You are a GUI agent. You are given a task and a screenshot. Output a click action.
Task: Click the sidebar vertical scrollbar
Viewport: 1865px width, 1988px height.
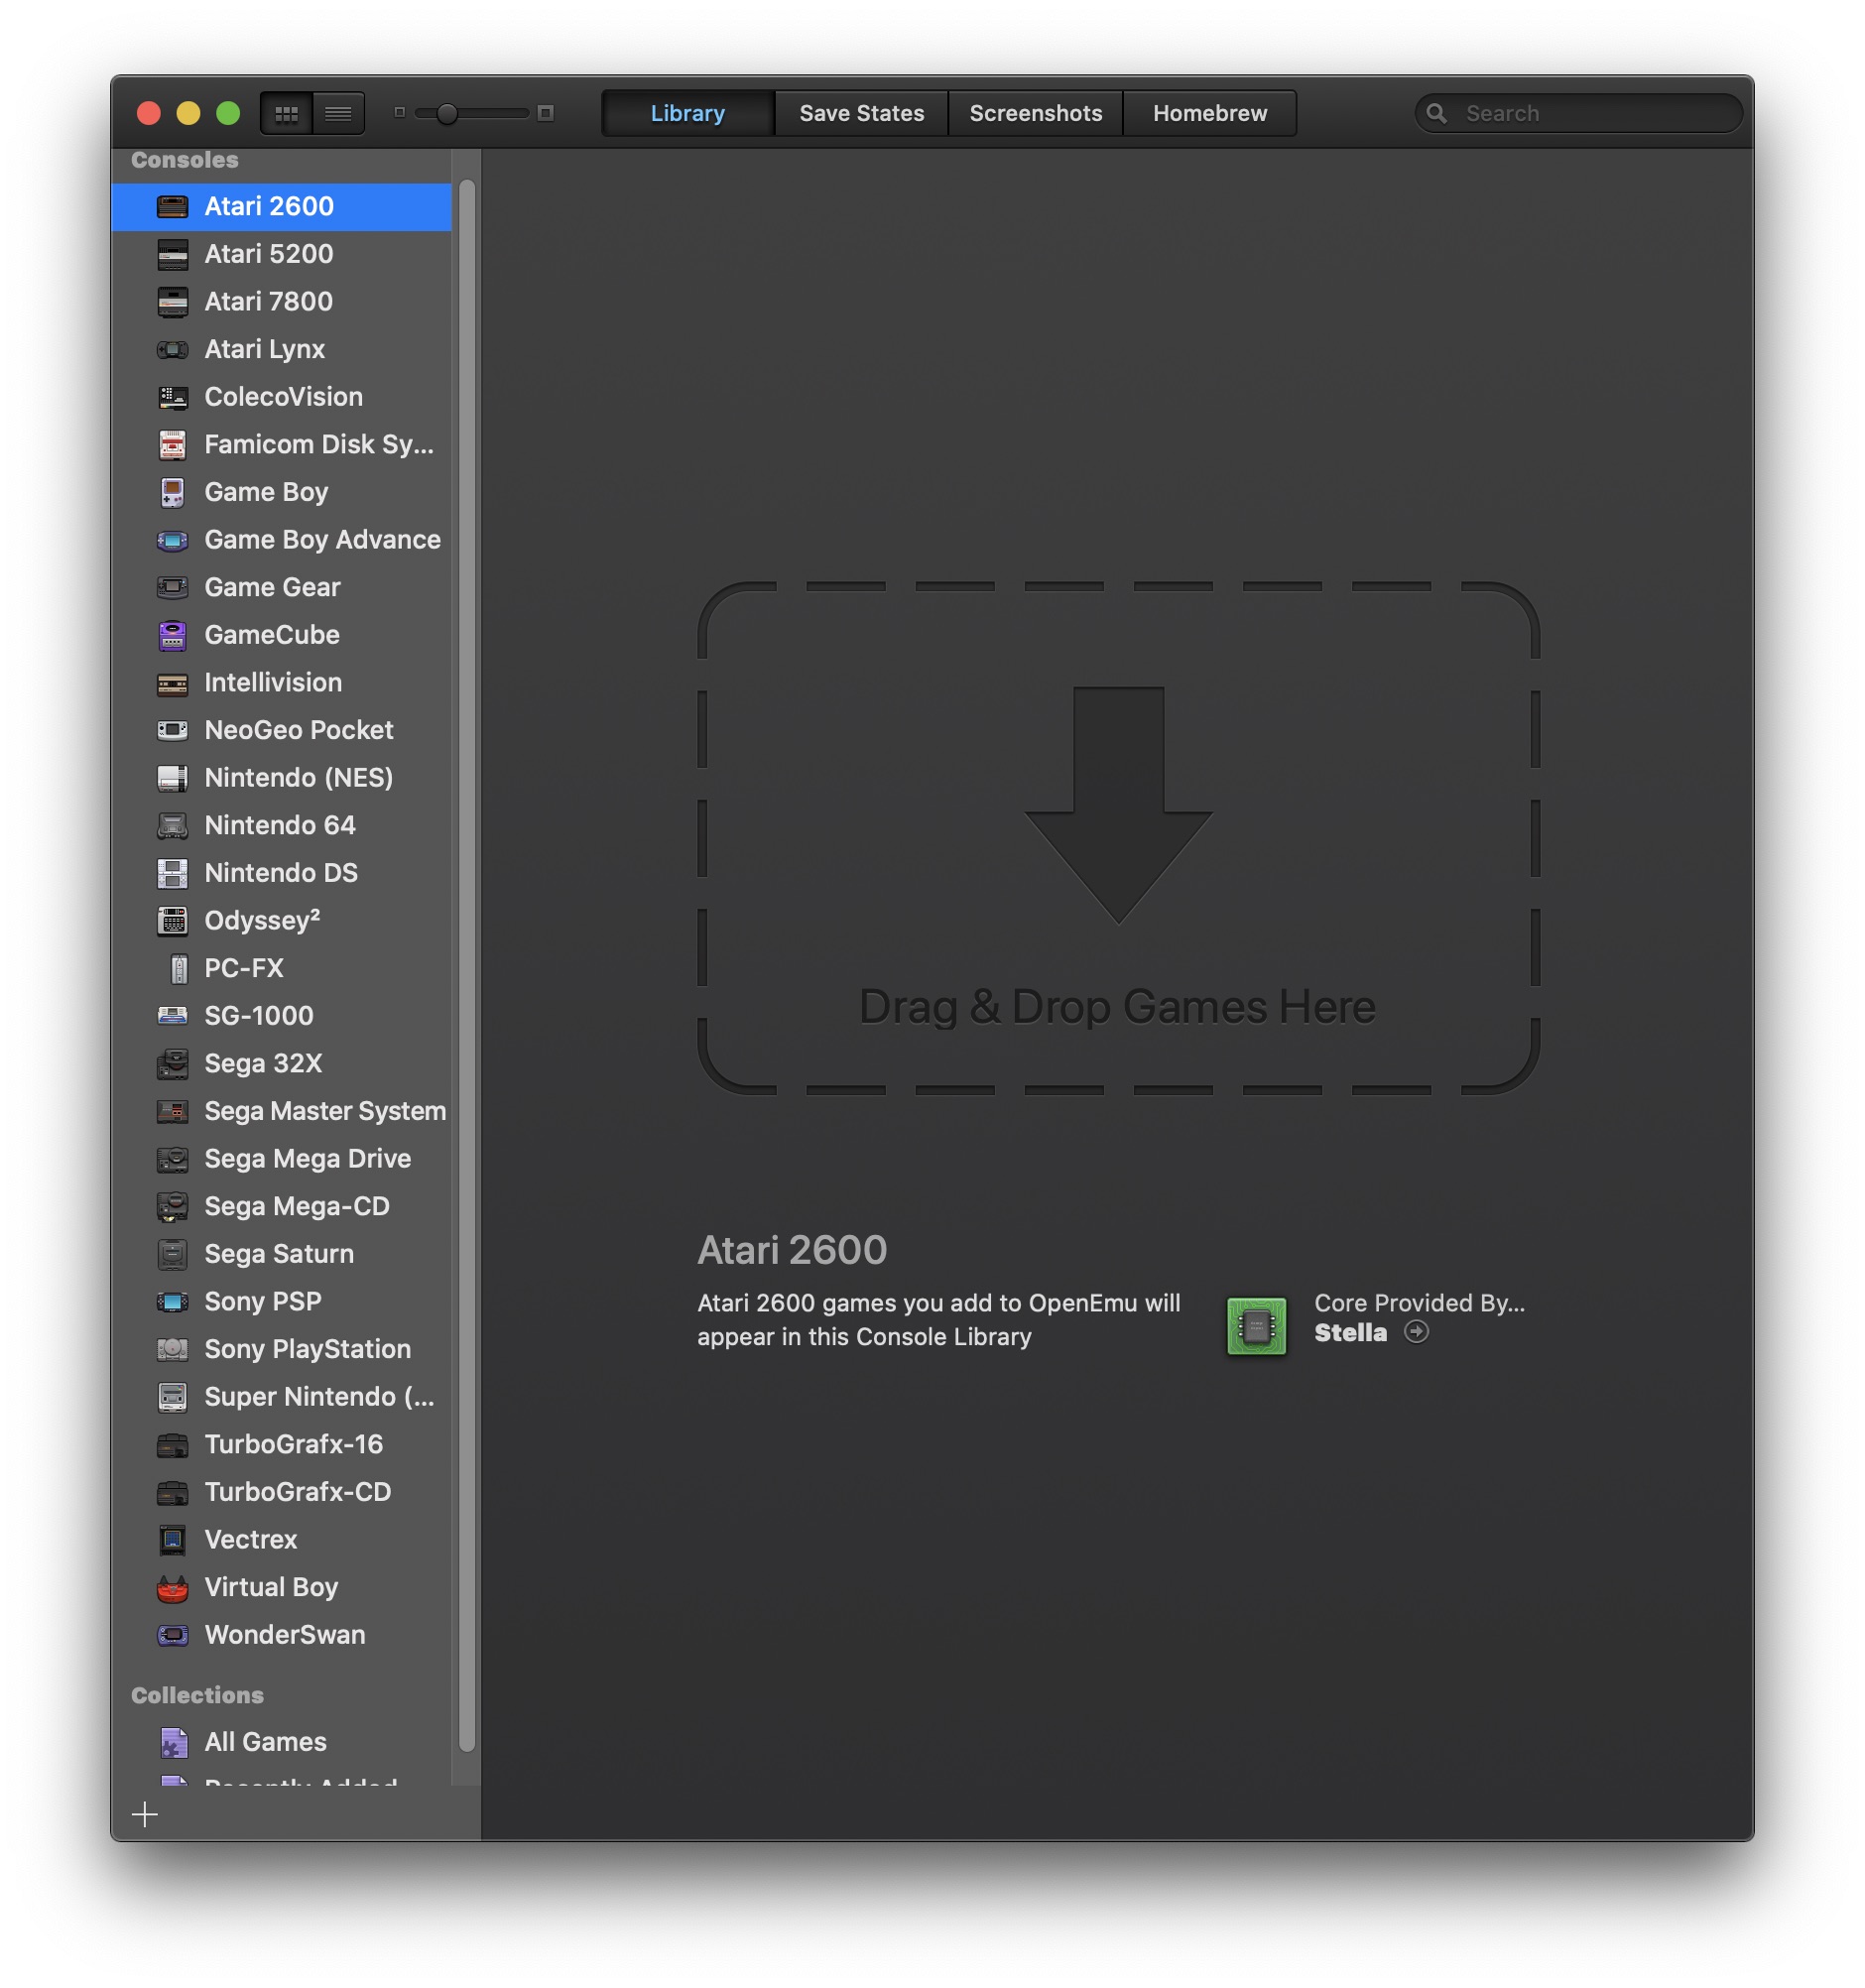point(466,965)
